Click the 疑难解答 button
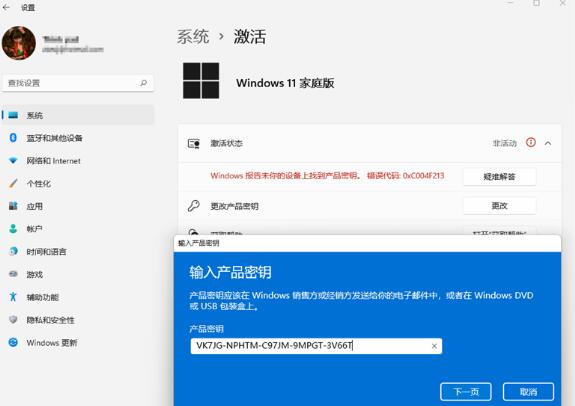Image resolution: width=575 pixels, height=406 pixels. (x=499, y=177)
